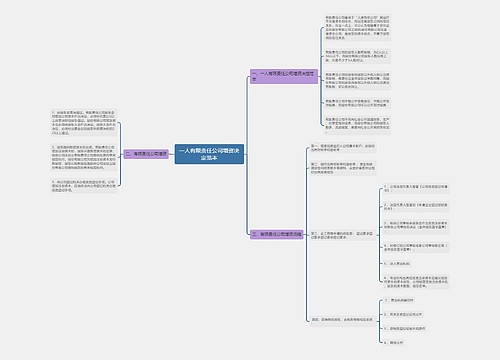Select purple branch '二、有限责任公司增资'
The width and height of the screenshot is (500, 360).
(146, 154)
